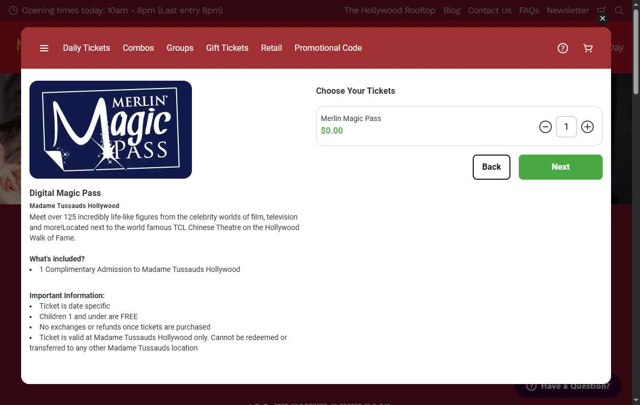
Task: Click the 'Merlin Magic Pass' ticket label
Action: [351, 118]
